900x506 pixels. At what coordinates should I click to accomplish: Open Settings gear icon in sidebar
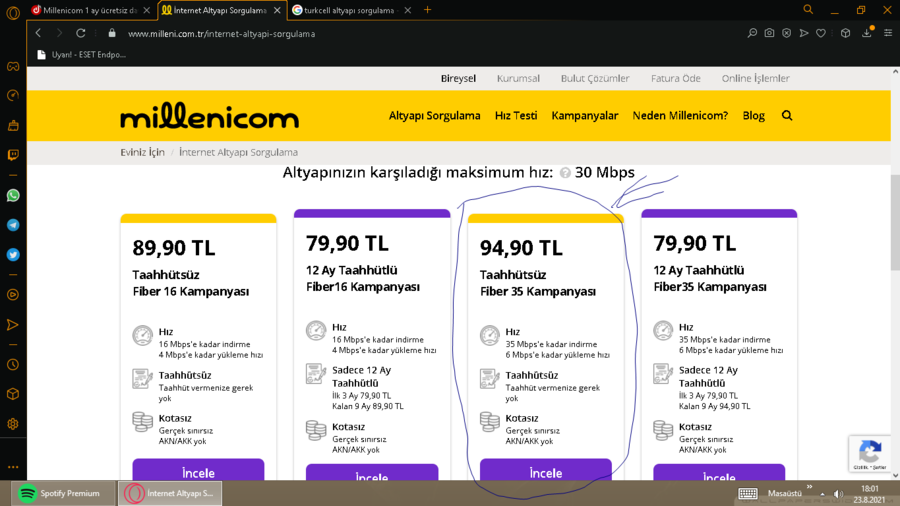[x=13, y=424]
